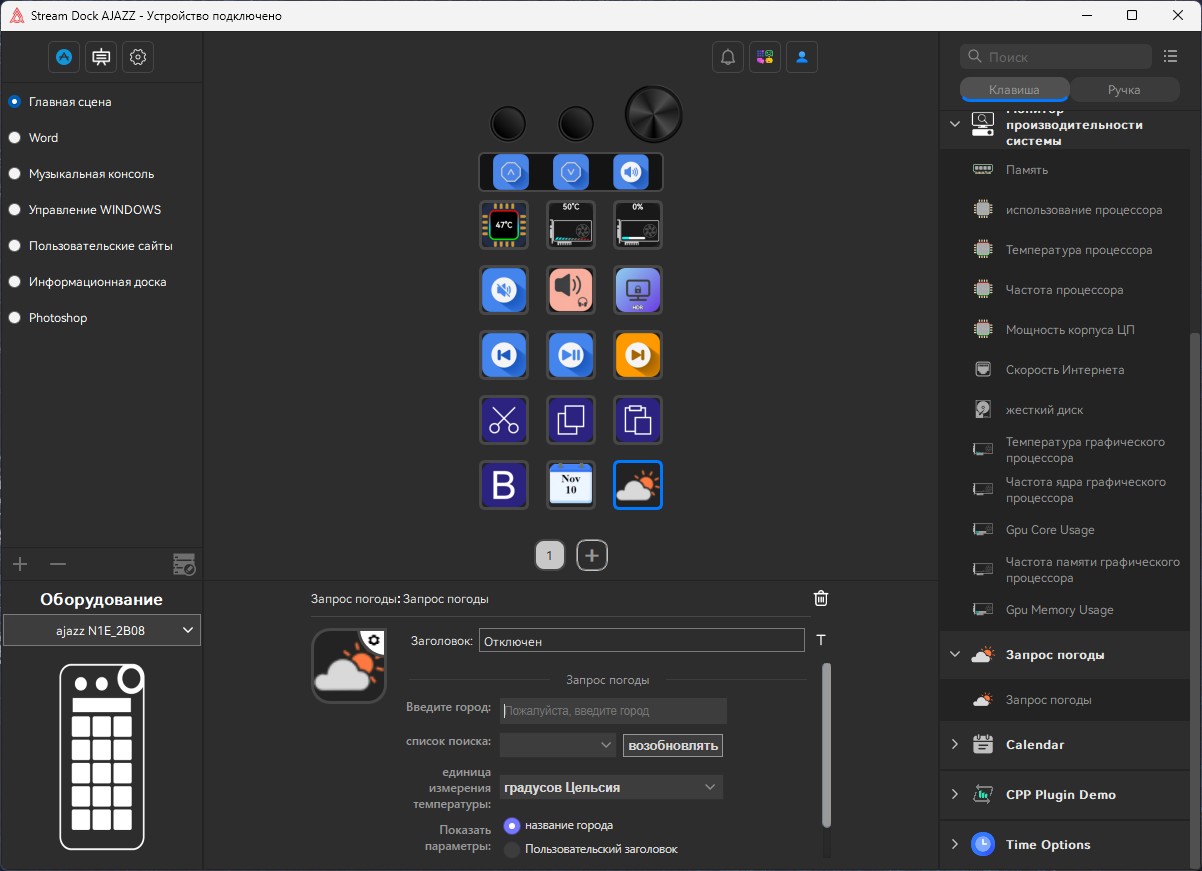The image size is (1202, 871).
Task: Select the volume speaker touch-strip key
Action: (631, 172)
